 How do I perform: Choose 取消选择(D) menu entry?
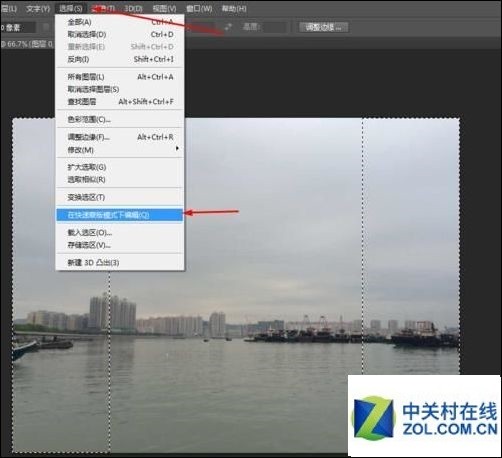(120, 35)
